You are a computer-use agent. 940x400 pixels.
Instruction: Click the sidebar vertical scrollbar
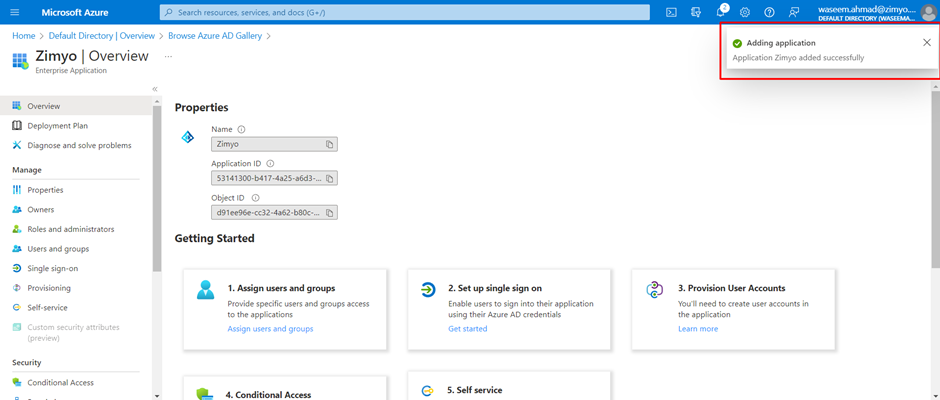pos(157,189)
